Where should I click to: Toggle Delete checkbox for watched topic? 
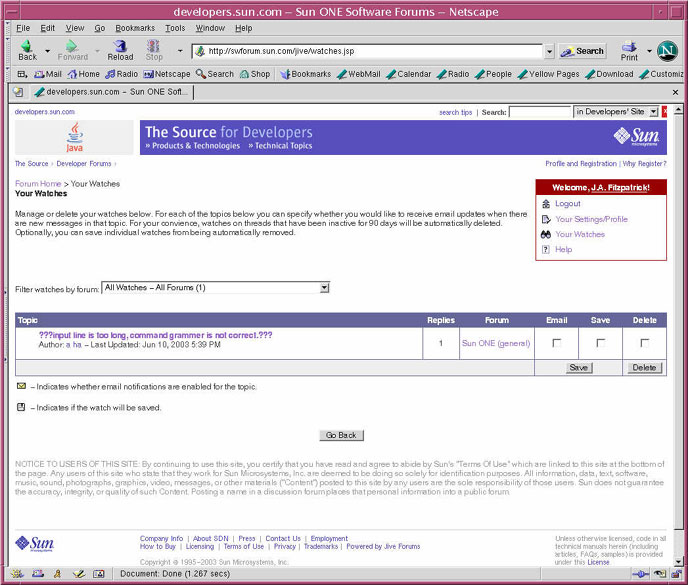coord(644,343)
